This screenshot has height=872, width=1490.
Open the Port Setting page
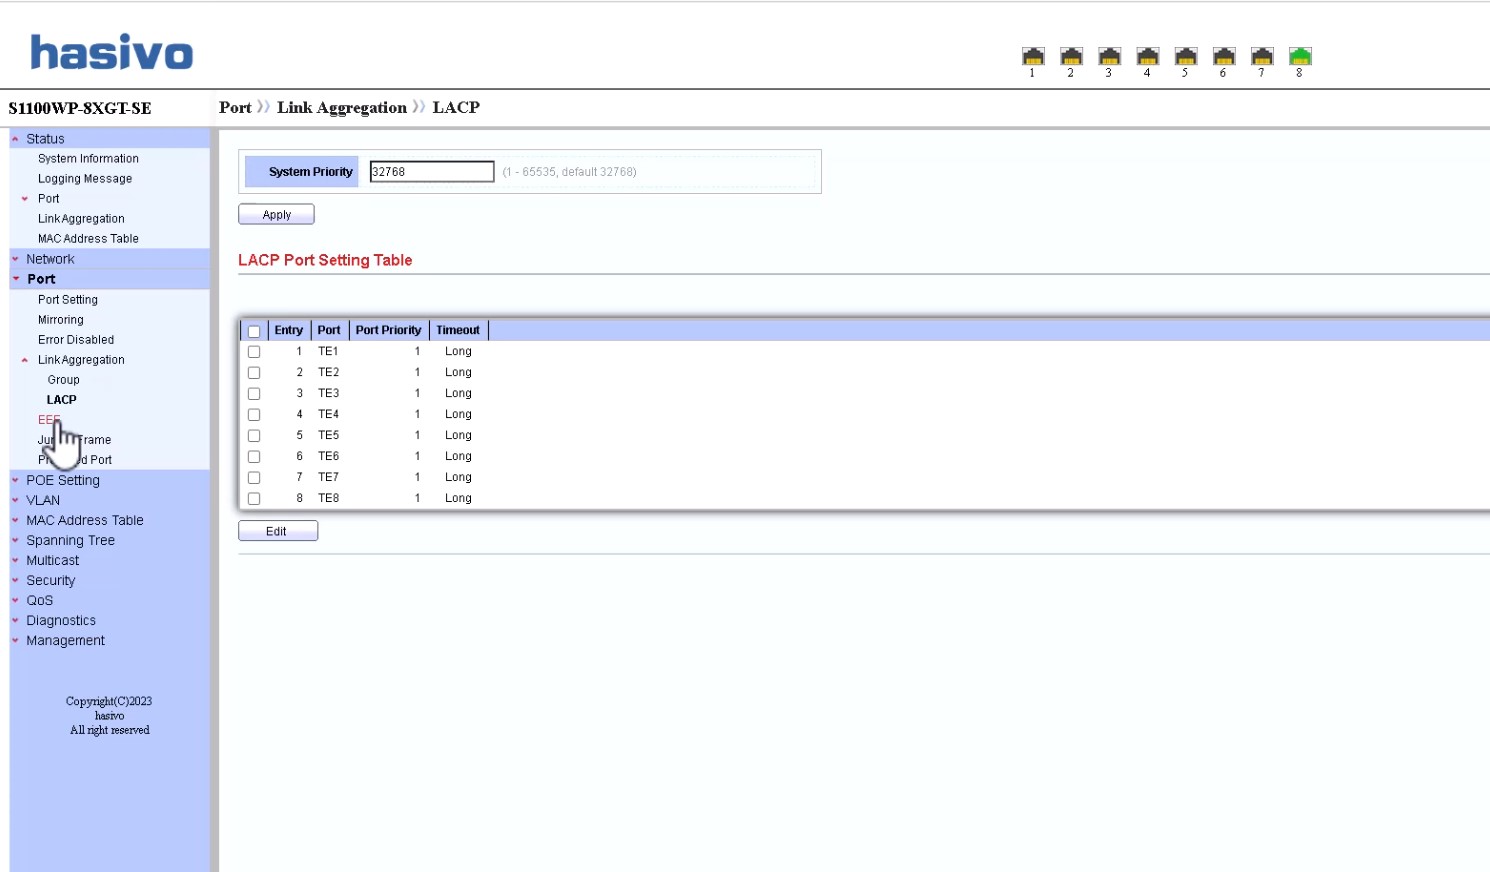pyautogui.click(x=68, y=300)
